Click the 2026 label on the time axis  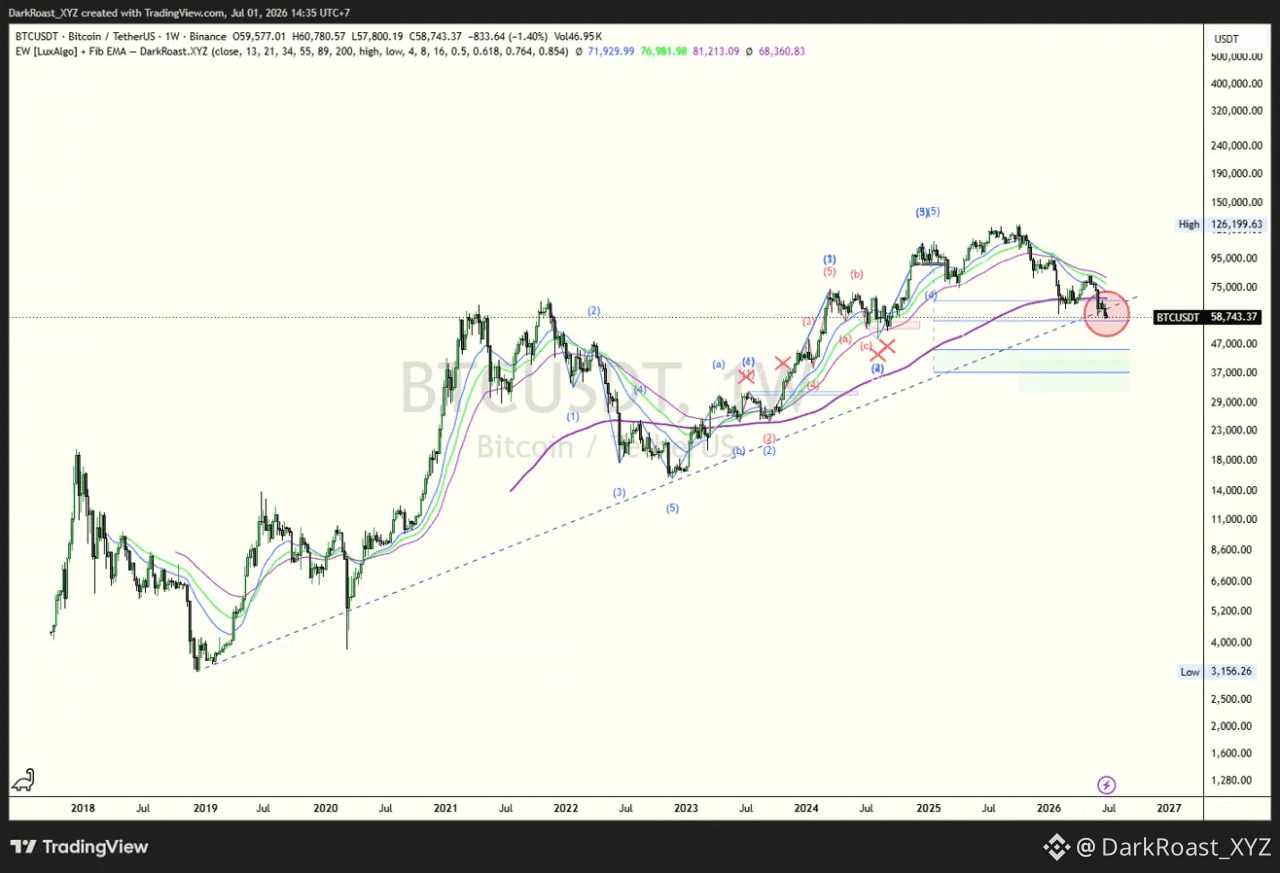pos(1048,807)
